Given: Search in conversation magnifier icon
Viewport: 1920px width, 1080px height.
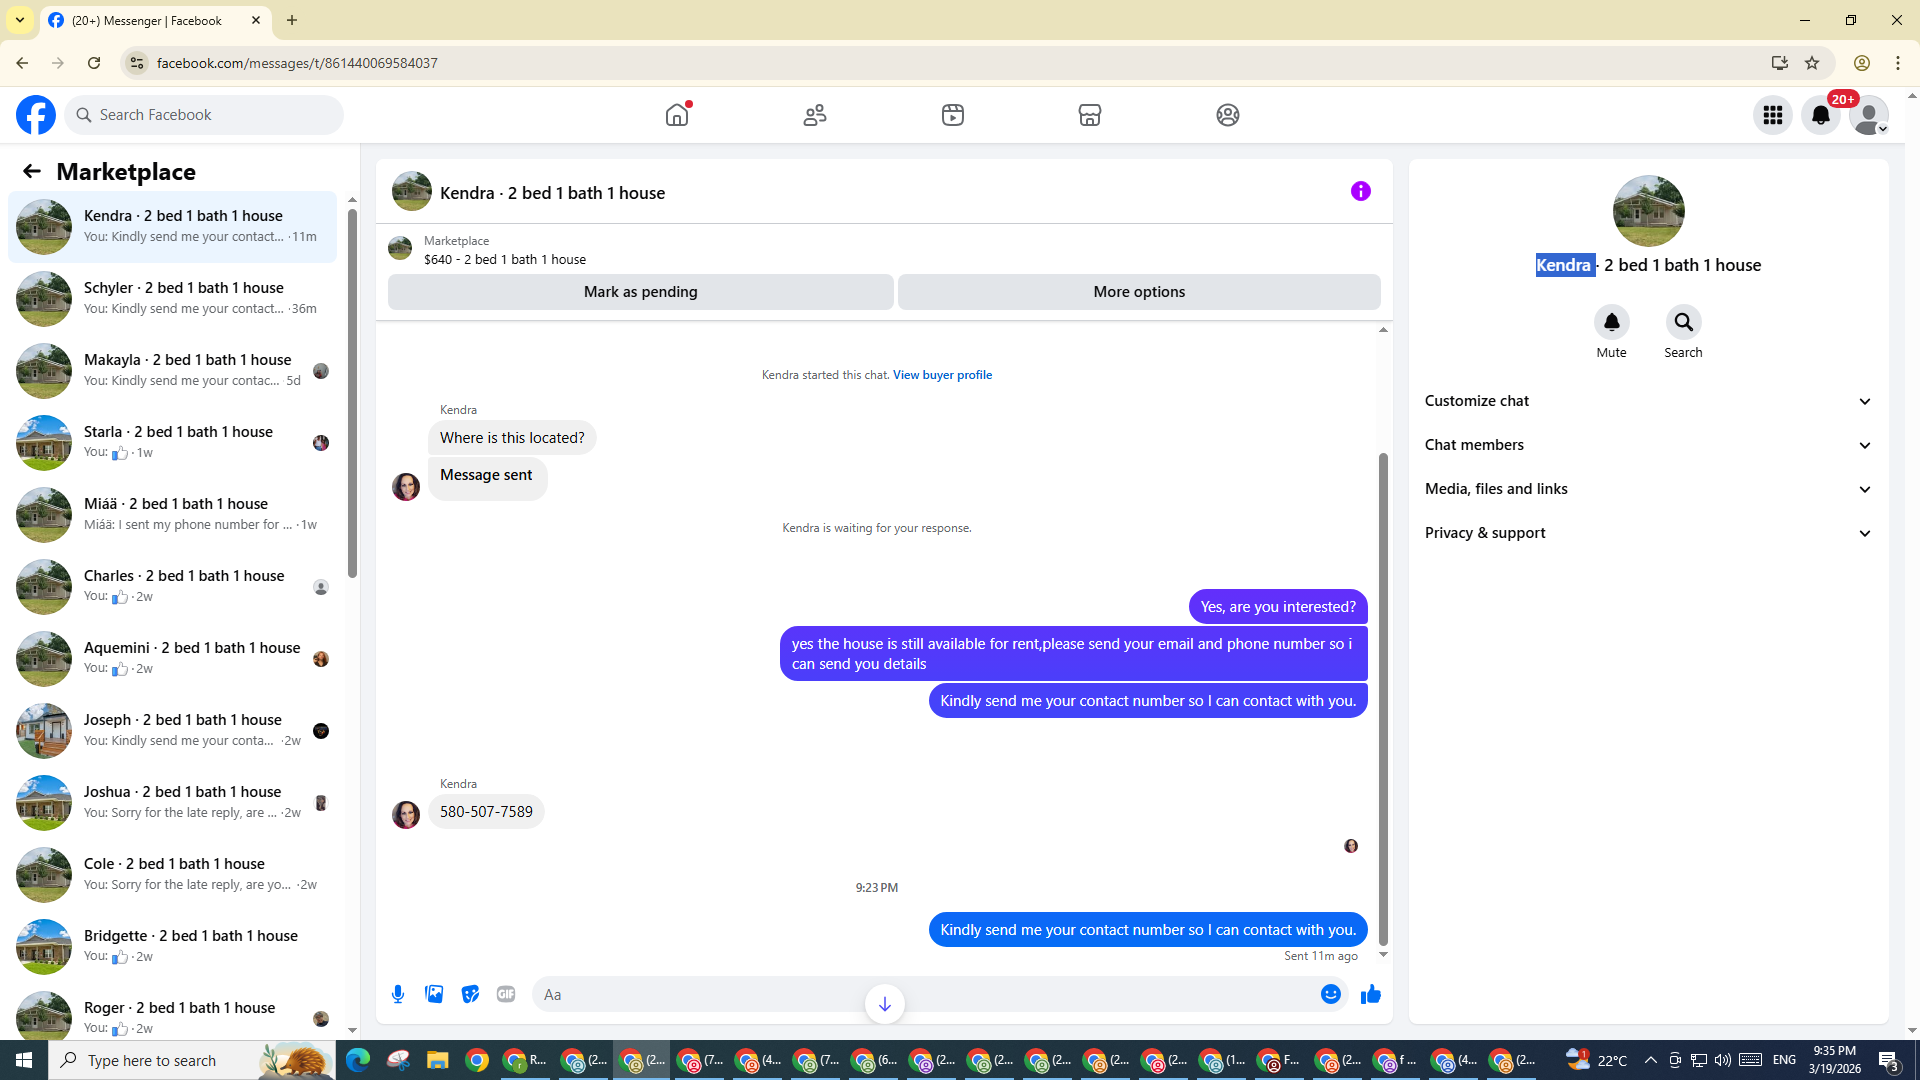Looking at the screenshot, I should 1683,322.
